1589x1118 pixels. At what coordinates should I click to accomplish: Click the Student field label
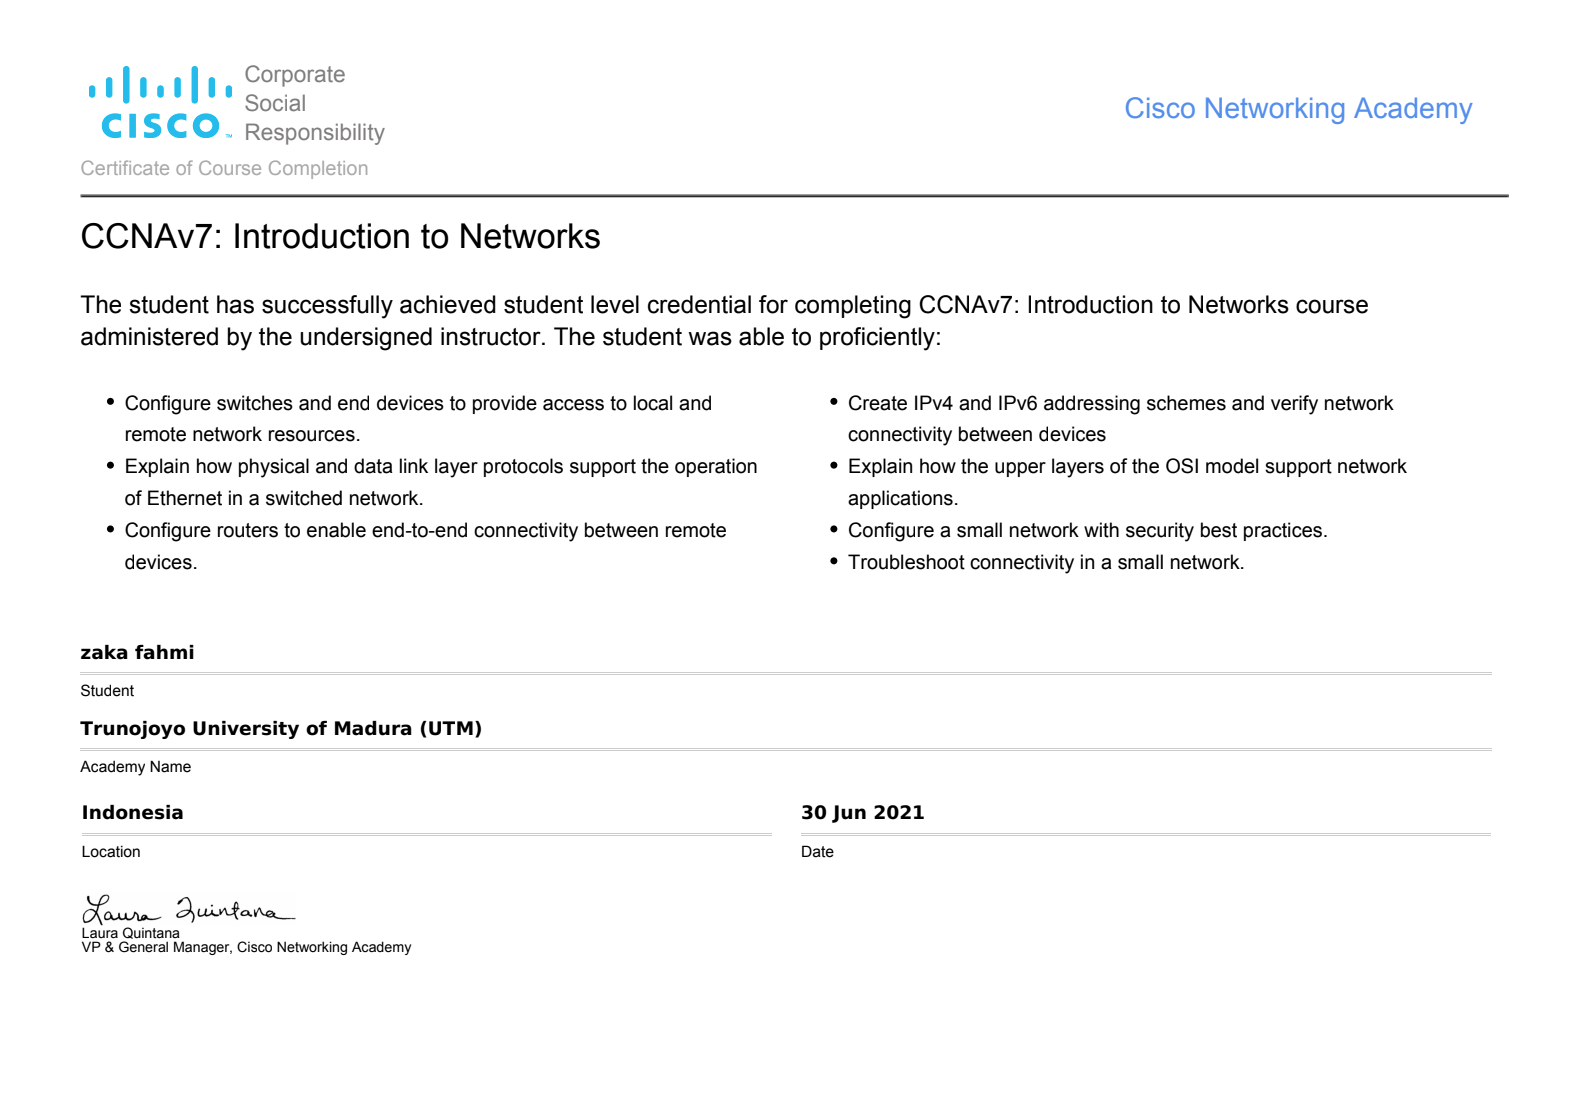click(x=107, y=691)
